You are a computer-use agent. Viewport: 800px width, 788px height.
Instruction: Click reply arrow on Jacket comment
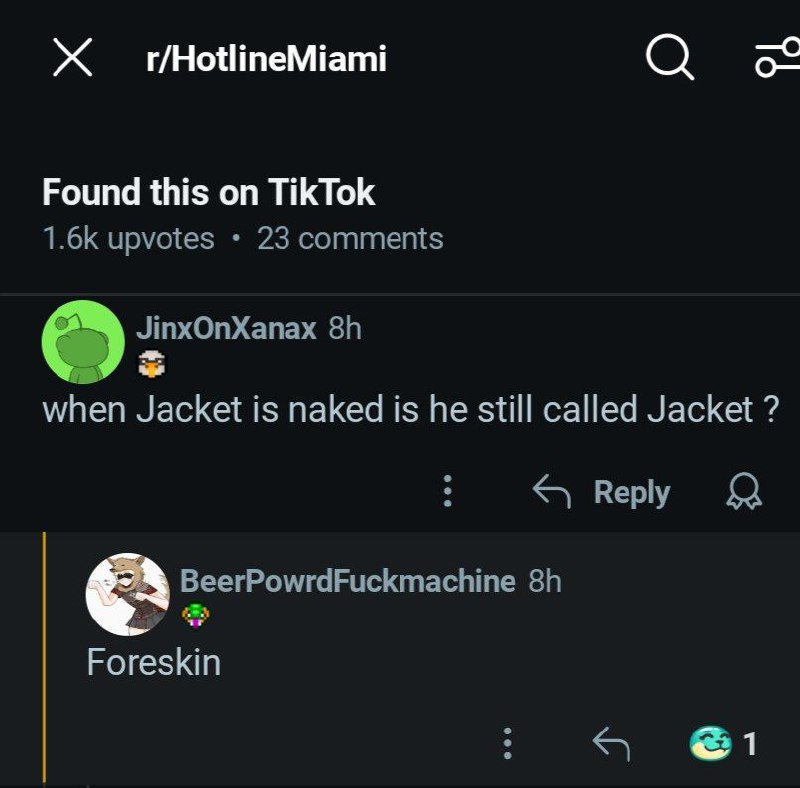(551, 491)
